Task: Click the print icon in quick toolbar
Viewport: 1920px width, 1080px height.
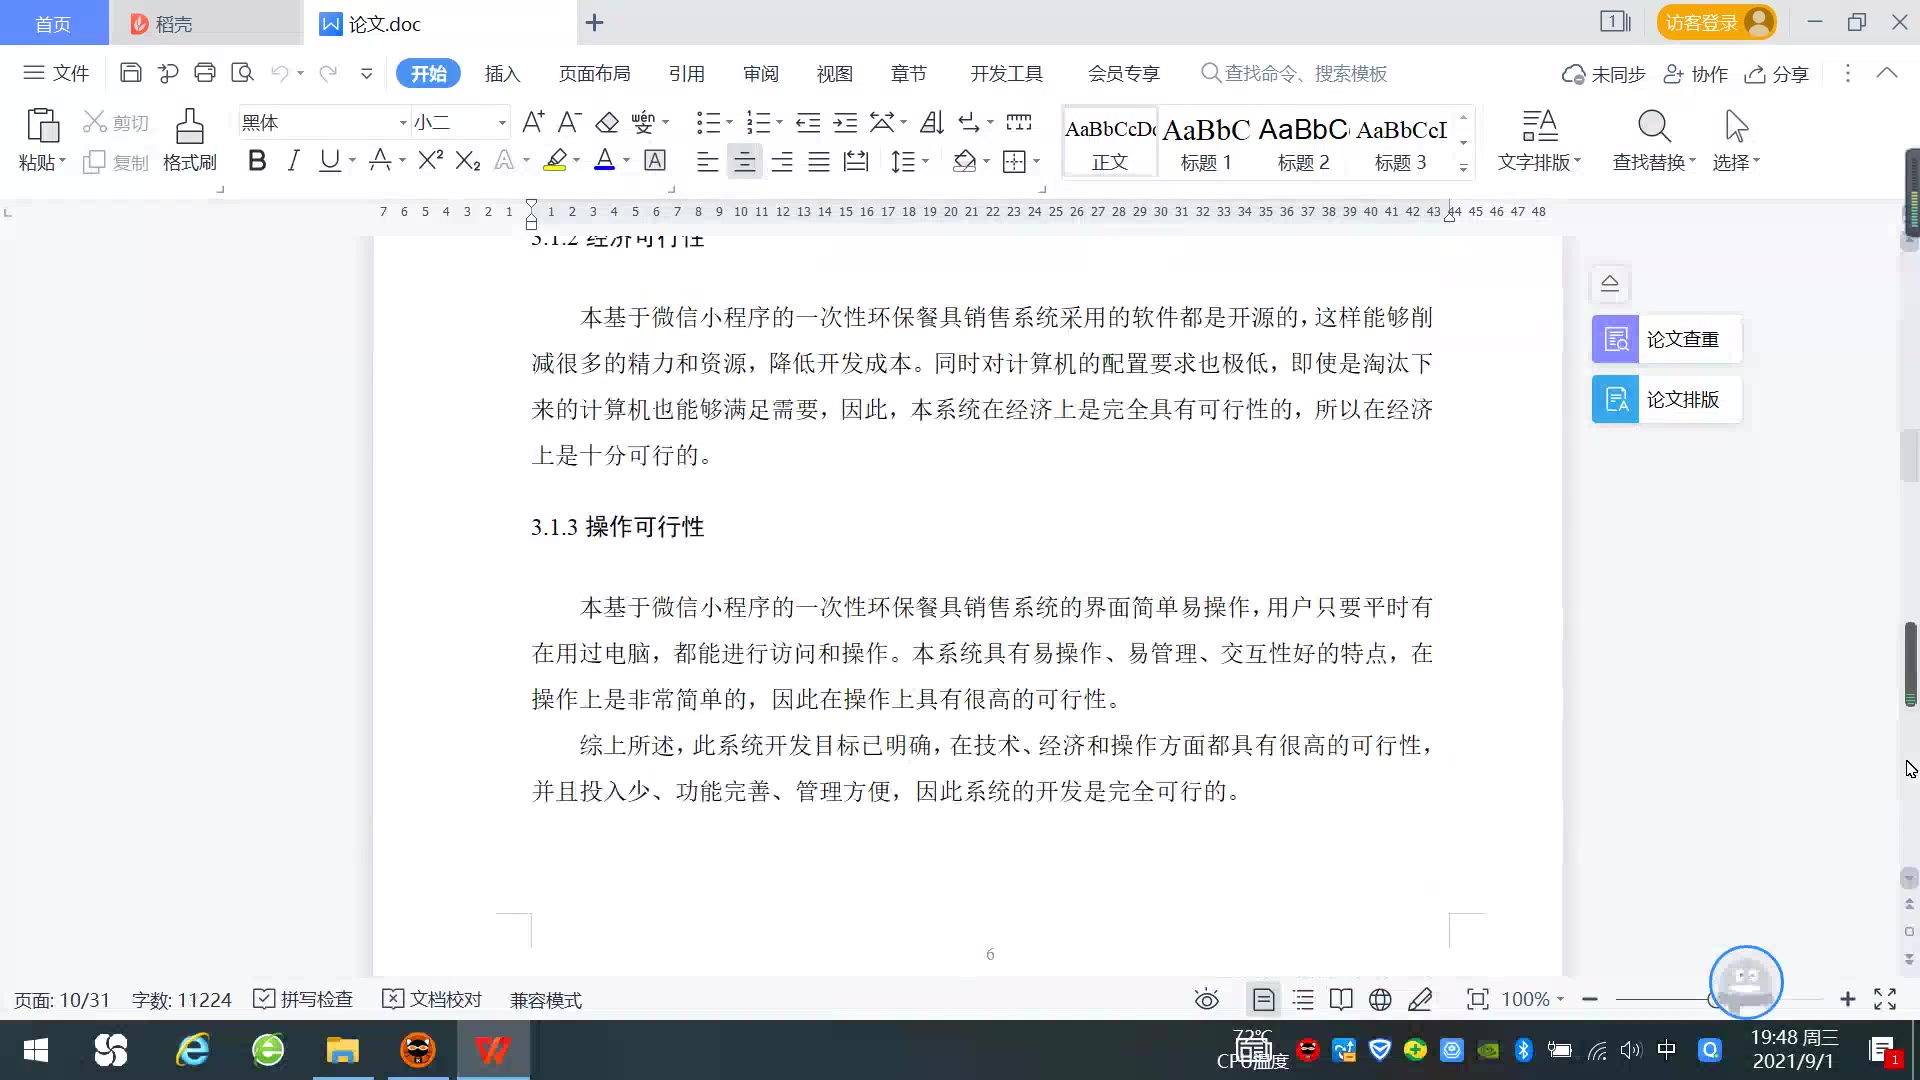Action: 205,73
